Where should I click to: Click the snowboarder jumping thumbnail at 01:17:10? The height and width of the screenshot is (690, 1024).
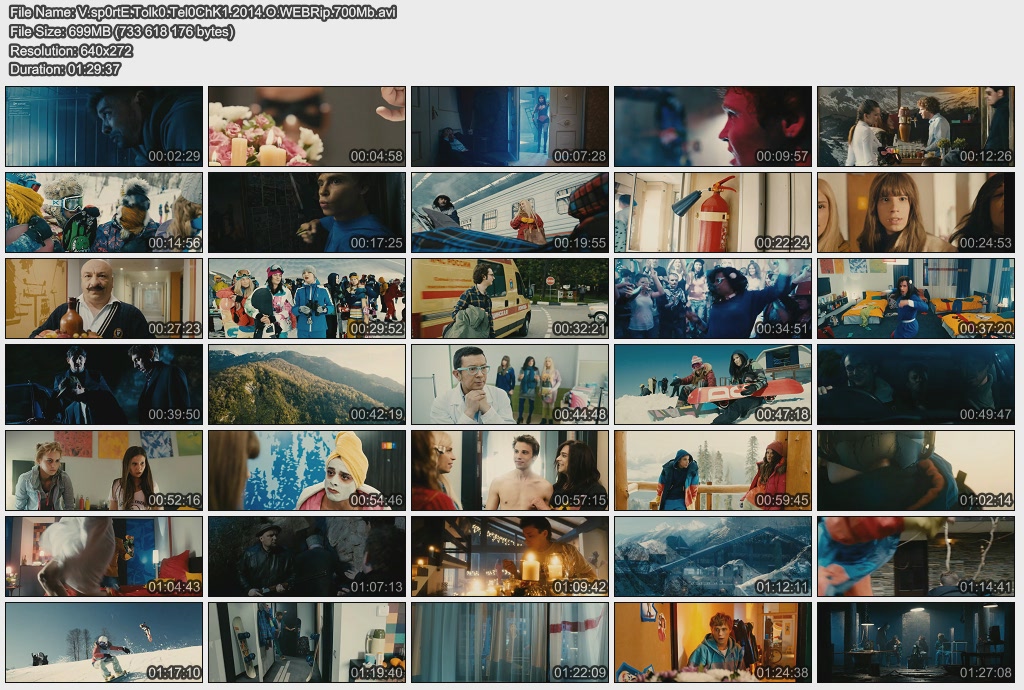click(104, 642)
